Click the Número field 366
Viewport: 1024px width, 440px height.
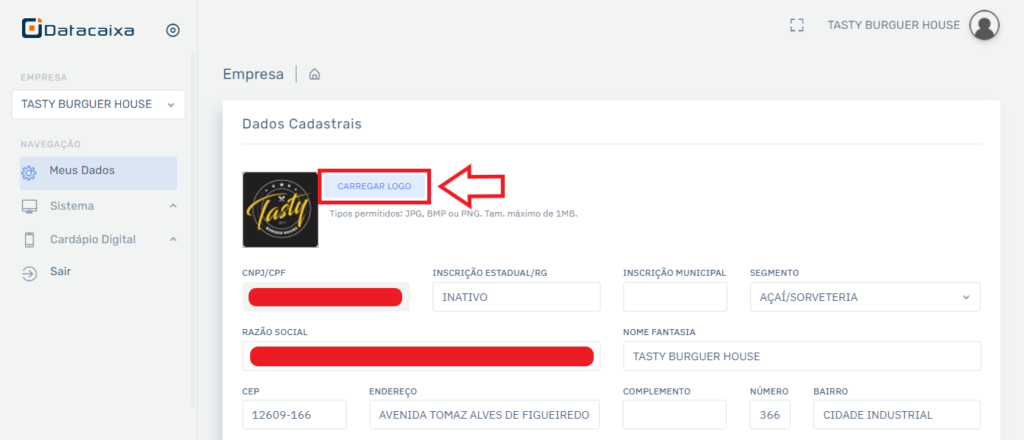(770, 415)
